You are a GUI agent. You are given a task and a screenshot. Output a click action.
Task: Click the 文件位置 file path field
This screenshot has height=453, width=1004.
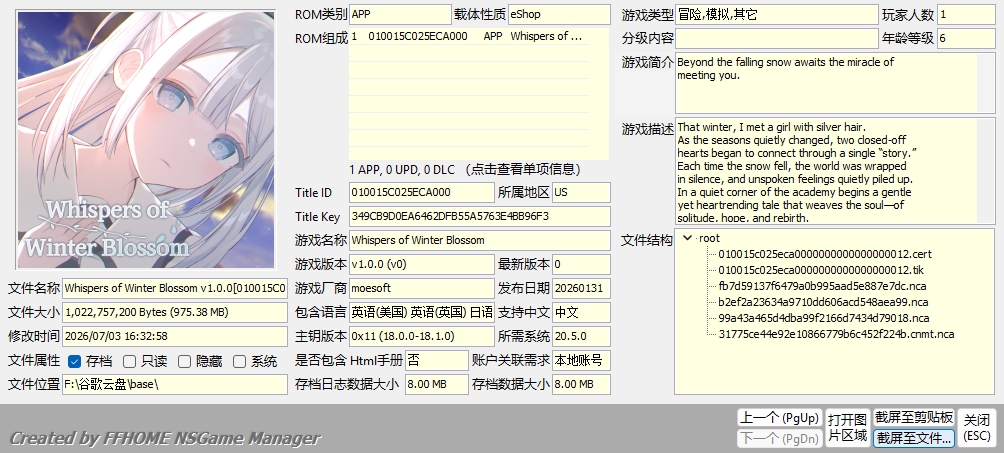(x=175, y=384)
